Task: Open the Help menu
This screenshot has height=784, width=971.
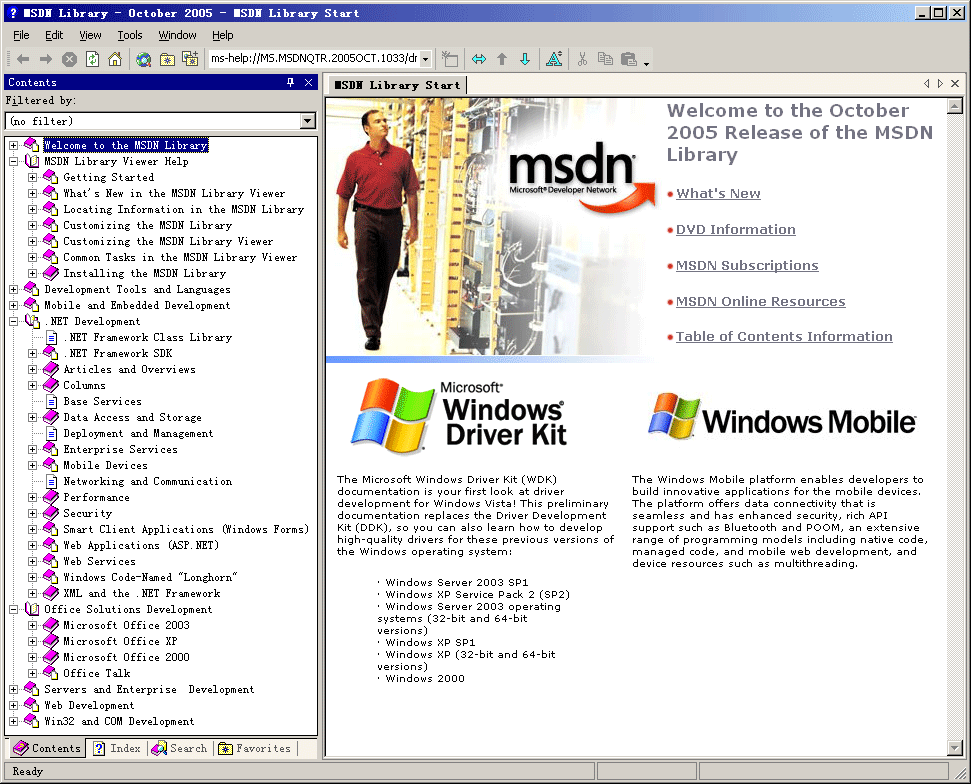Action: (222, 35)
